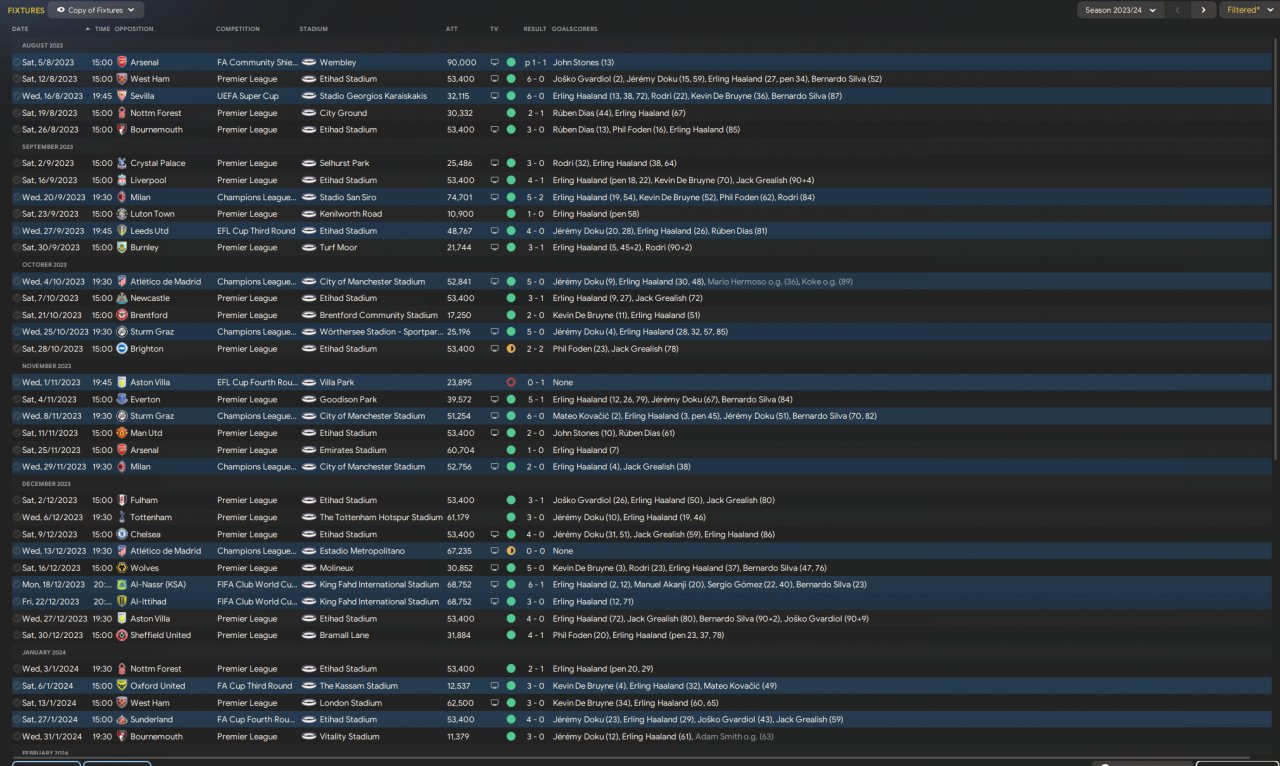Sort fixtures by the Stadium column
The image size is (1280, 766).
tap(313, 29)
